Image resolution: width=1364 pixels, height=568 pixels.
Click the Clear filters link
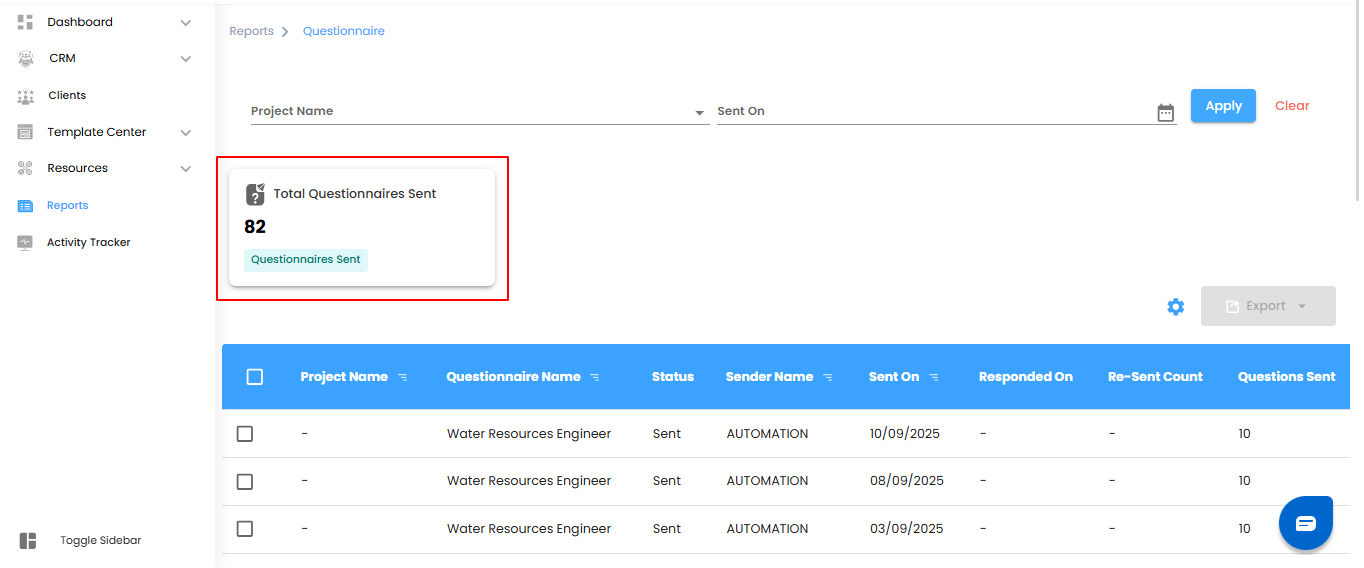pyautogui.click(x=1292, y=106)
